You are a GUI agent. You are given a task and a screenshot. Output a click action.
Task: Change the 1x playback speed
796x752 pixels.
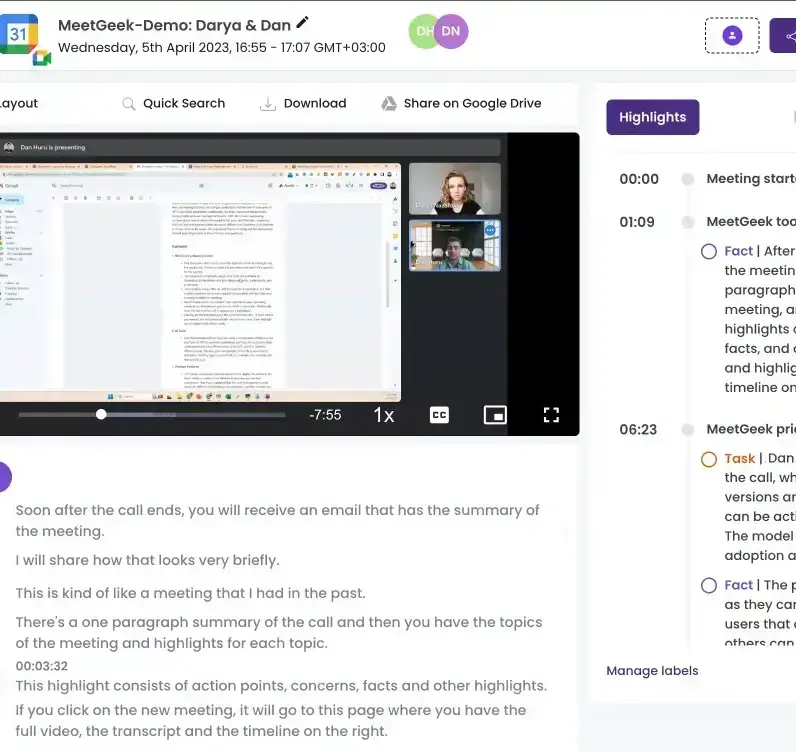pos(384,415)
